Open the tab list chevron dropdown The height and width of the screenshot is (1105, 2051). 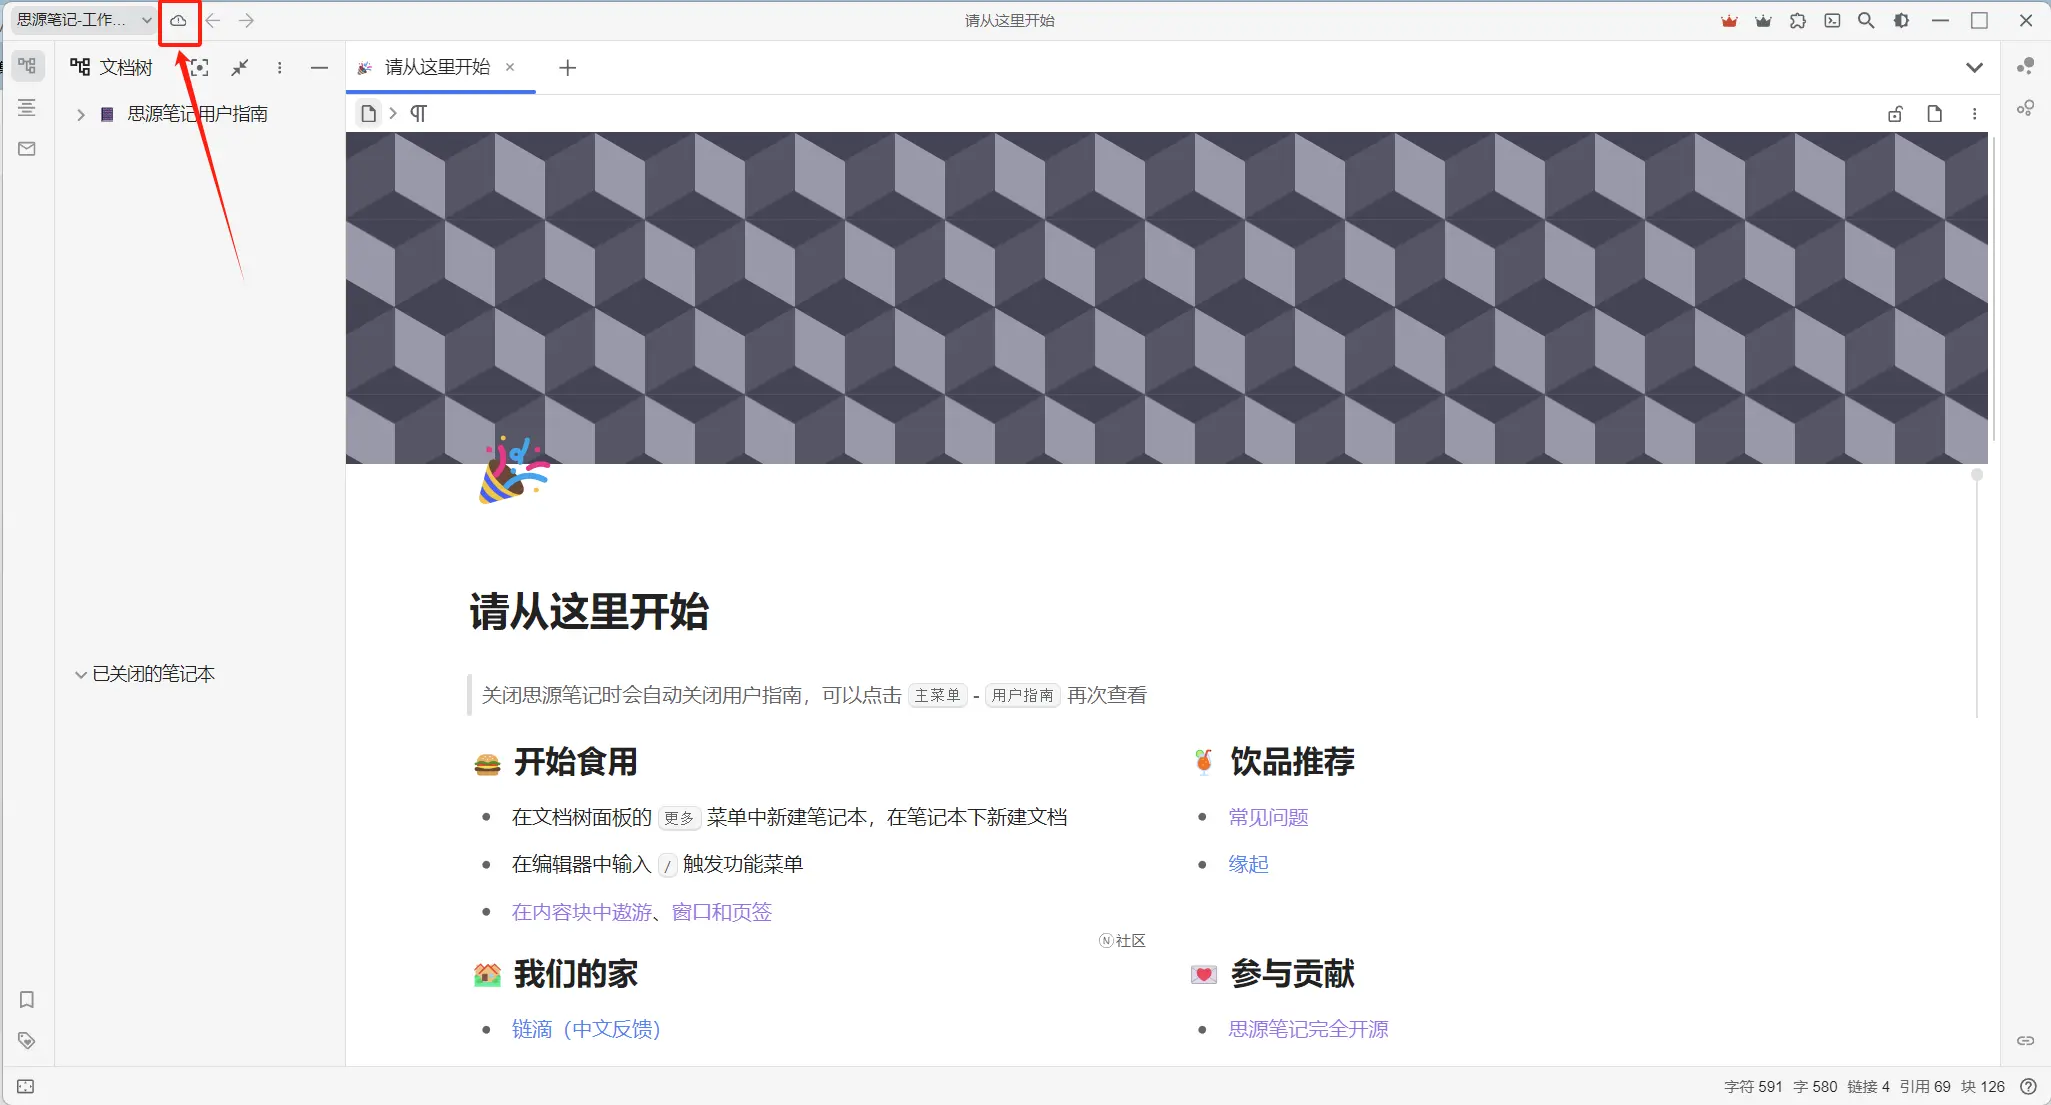coord(1974,68)
